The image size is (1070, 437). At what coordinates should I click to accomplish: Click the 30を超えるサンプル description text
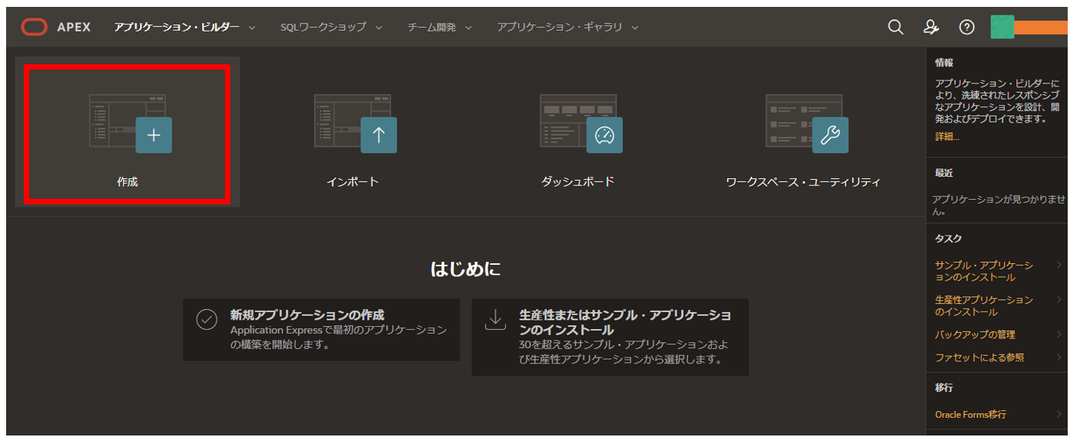(x=624, y=351)
